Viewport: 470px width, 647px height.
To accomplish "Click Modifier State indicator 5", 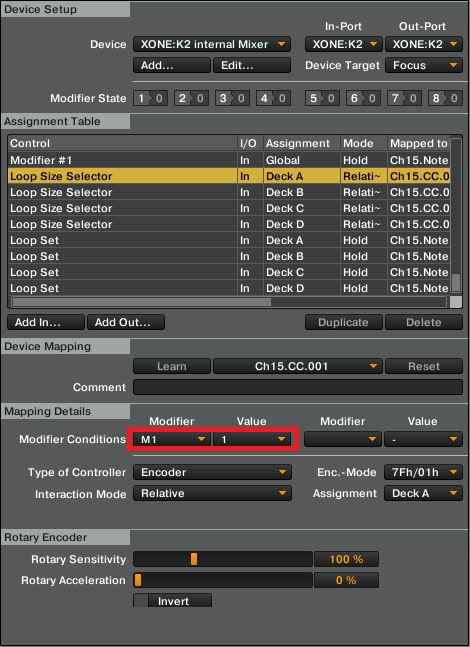I will [x=322, y=98].
